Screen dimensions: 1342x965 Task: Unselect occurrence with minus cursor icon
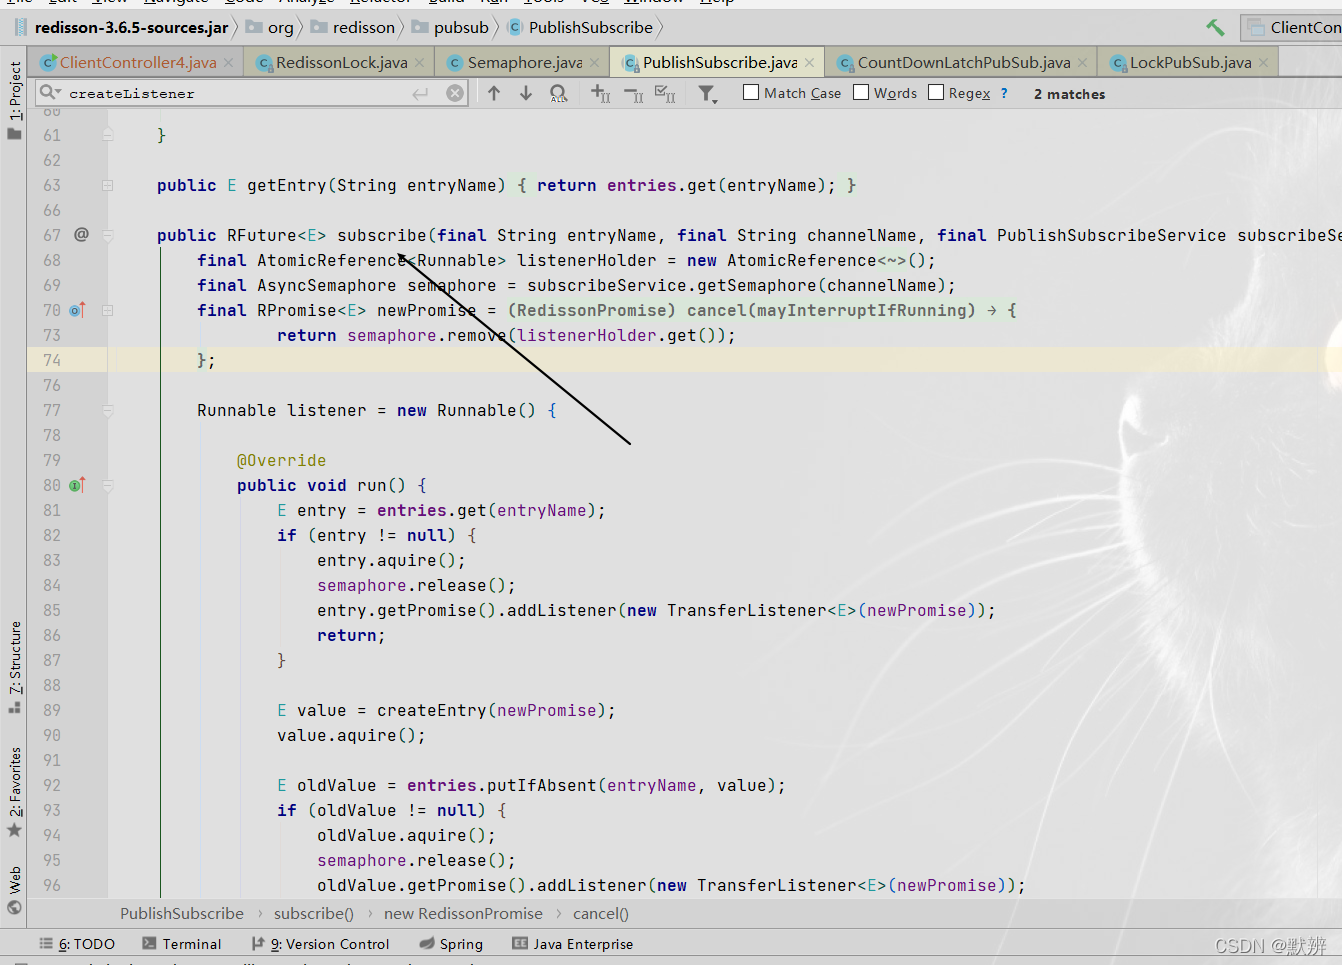pyautogui.click(x=634, y=94)
